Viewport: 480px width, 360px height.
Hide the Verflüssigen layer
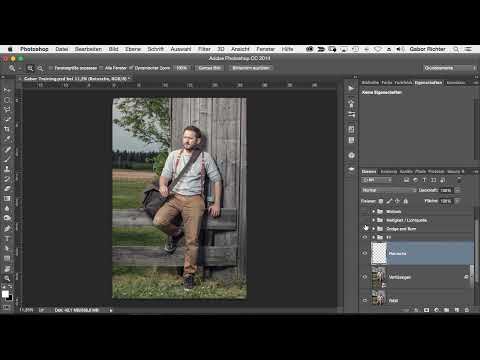coord(365,277)
